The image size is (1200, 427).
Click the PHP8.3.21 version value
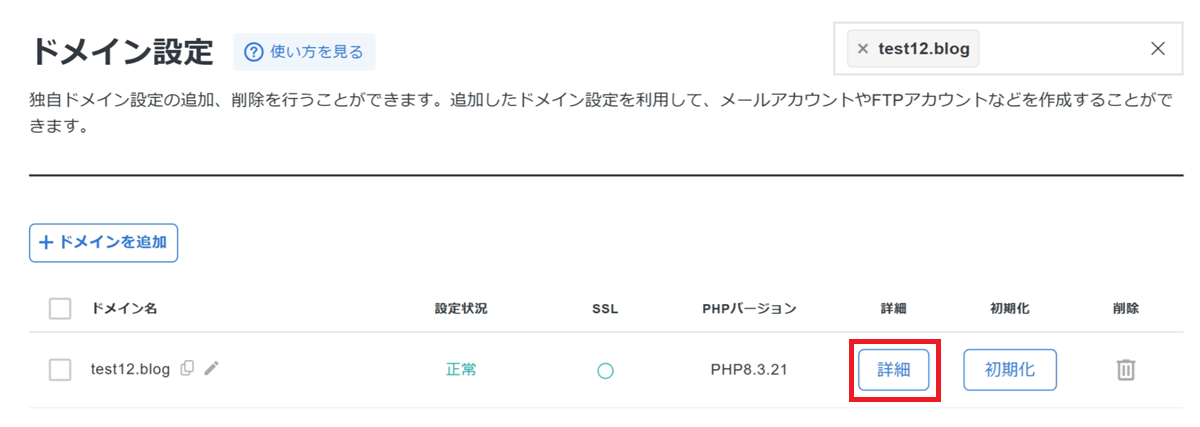click(x=749, y=370)
